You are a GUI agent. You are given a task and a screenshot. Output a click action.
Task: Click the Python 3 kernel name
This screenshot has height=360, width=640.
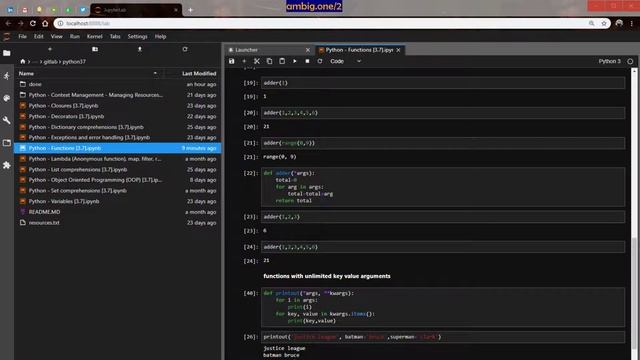609,61
